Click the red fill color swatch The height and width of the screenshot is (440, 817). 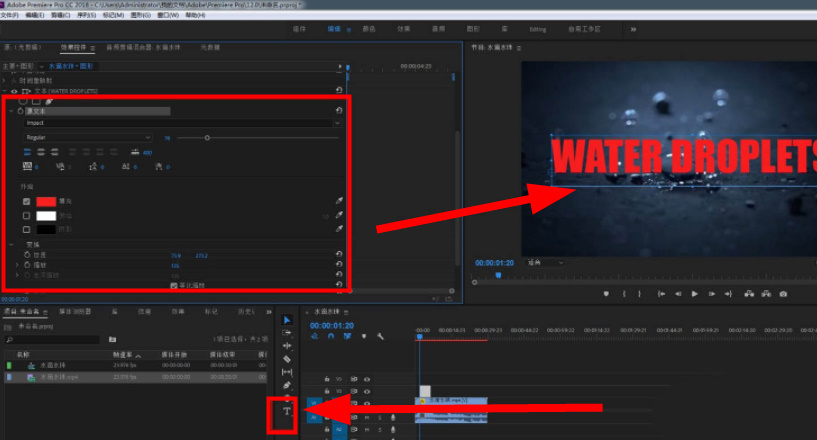[46, 201]
